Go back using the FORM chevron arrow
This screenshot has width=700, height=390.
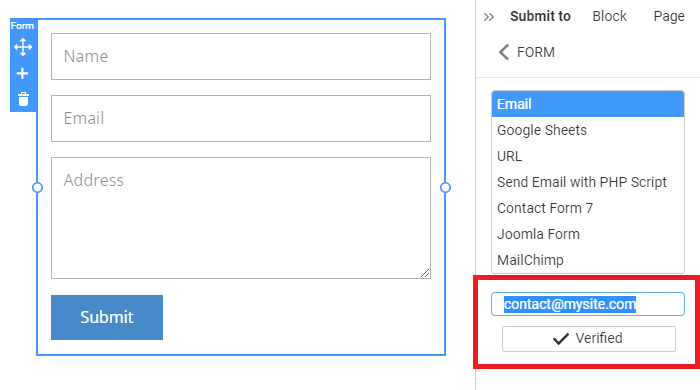[504, 52]
